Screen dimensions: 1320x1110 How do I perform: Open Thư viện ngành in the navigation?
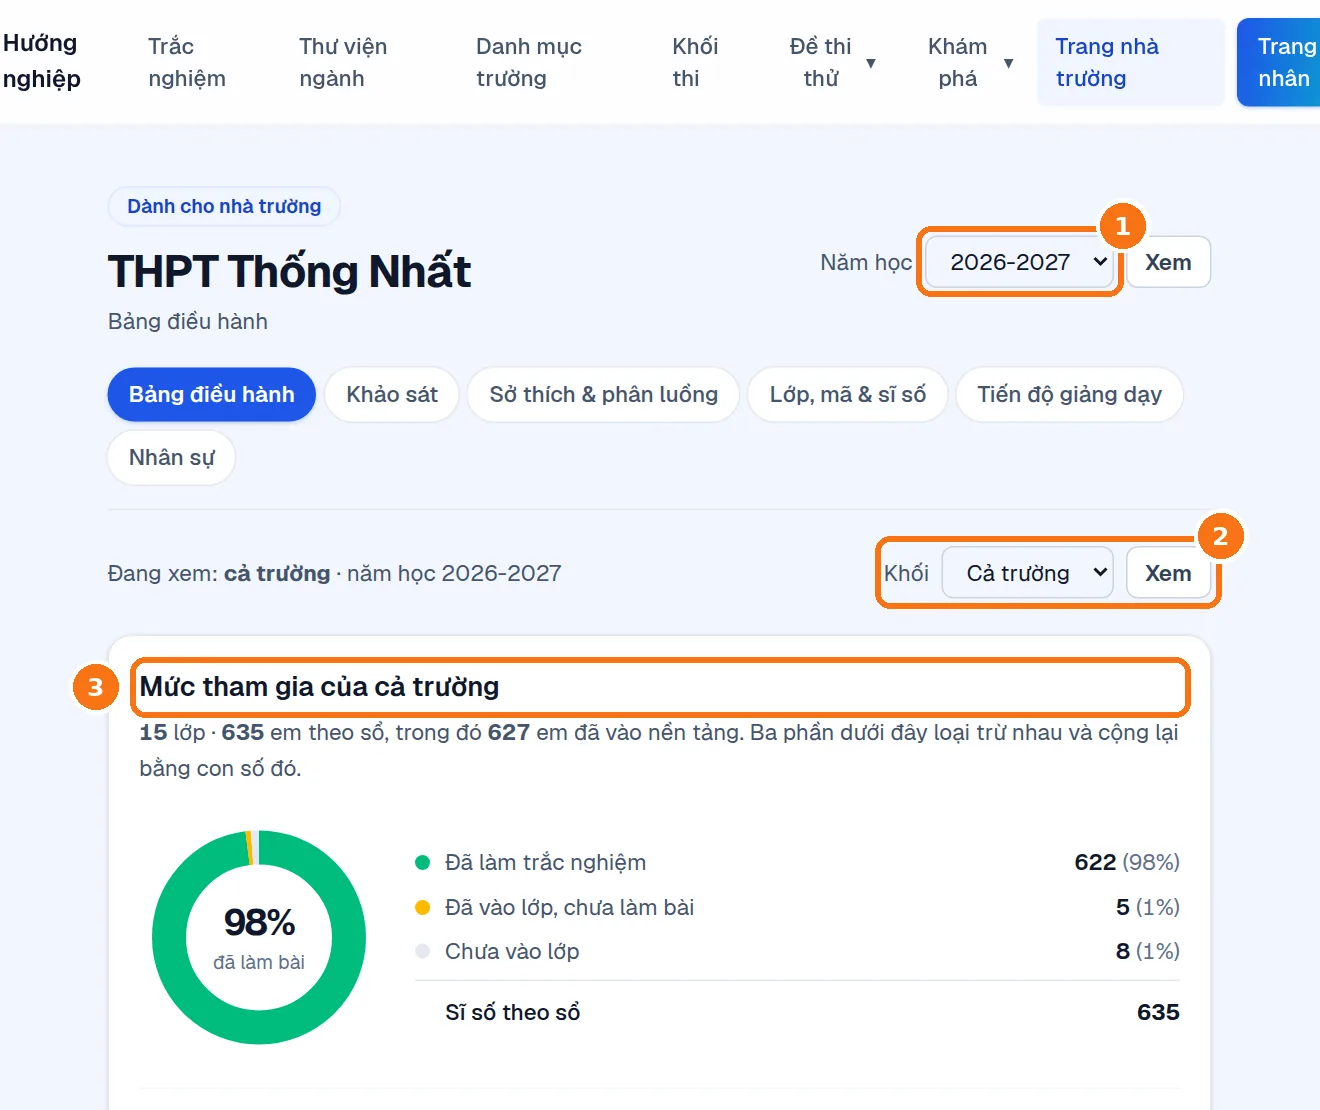click(x=343, y=62)
